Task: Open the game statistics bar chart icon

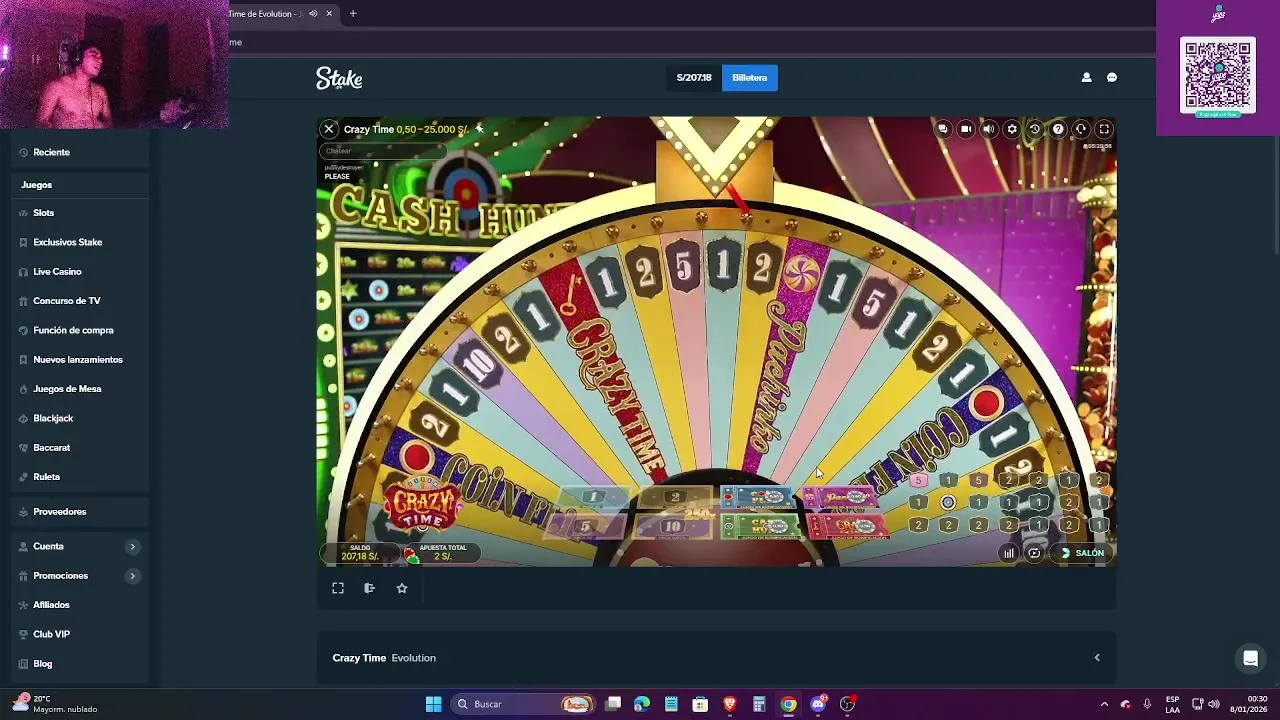Action: pyautogui.click(x=1009, y=553)
